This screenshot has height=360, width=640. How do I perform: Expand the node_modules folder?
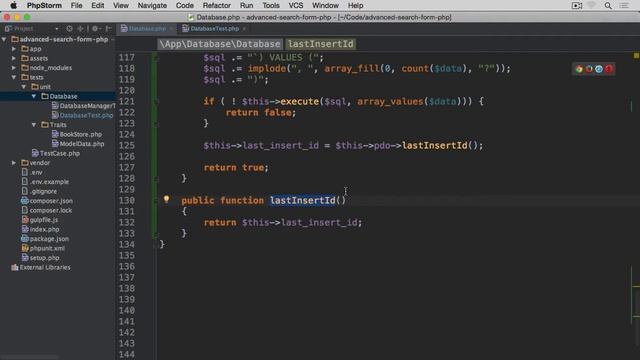pyautogui.click(x=14, y=68)
